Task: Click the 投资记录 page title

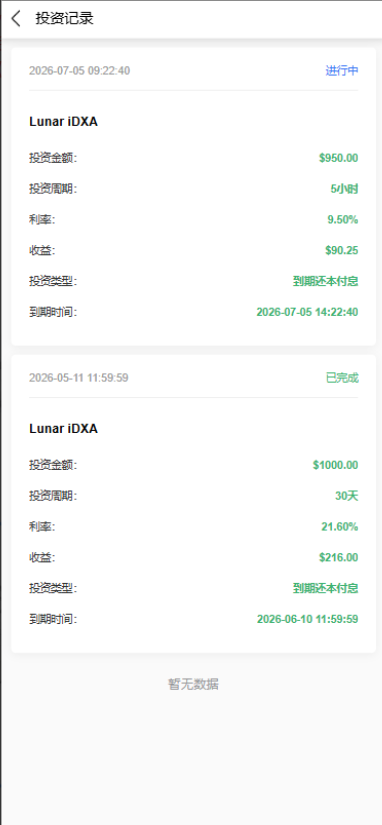Action: tap(65, 19)
